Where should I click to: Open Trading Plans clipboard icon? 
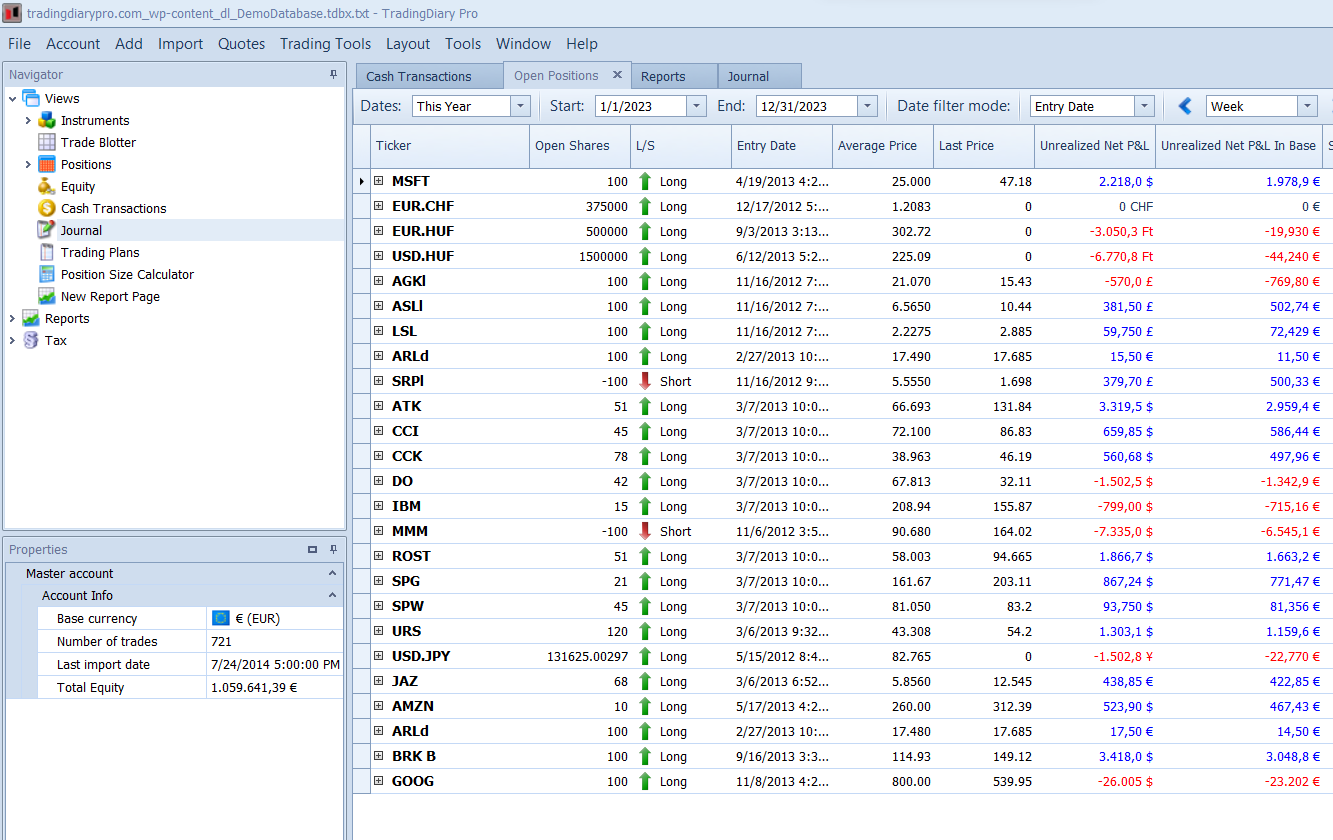(46, 252)
